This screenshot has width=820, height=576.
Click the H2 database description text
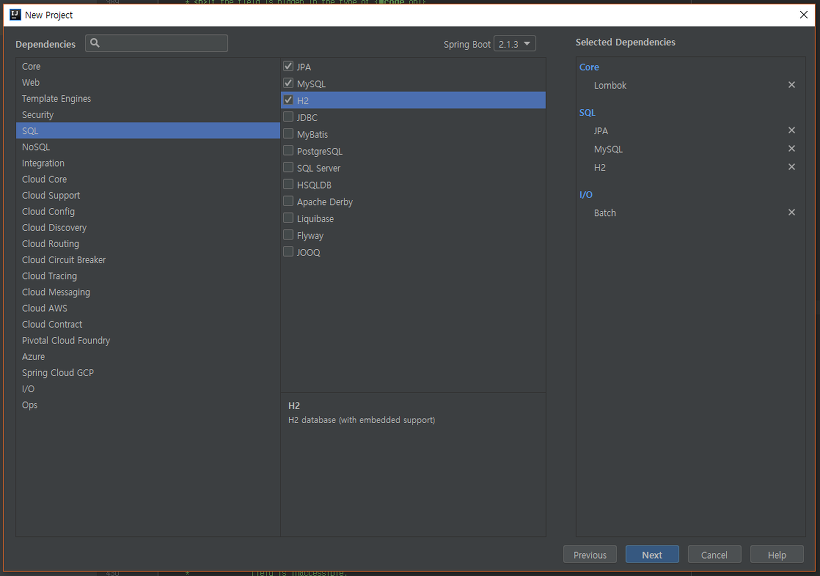click(x=361, y=420)
